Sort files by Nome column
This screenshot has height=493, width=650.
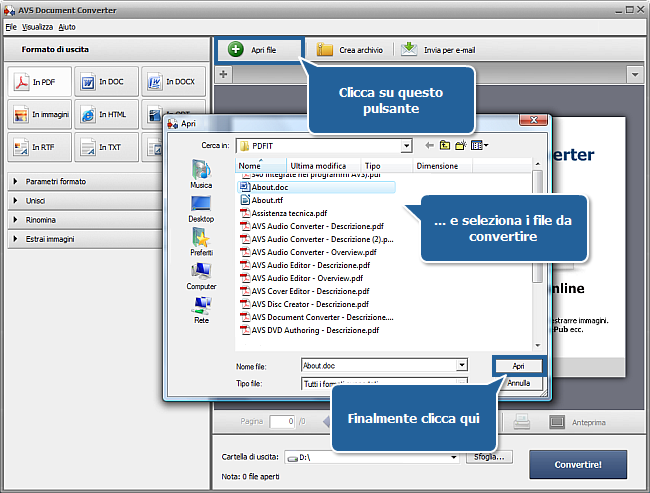coord(261,165)
